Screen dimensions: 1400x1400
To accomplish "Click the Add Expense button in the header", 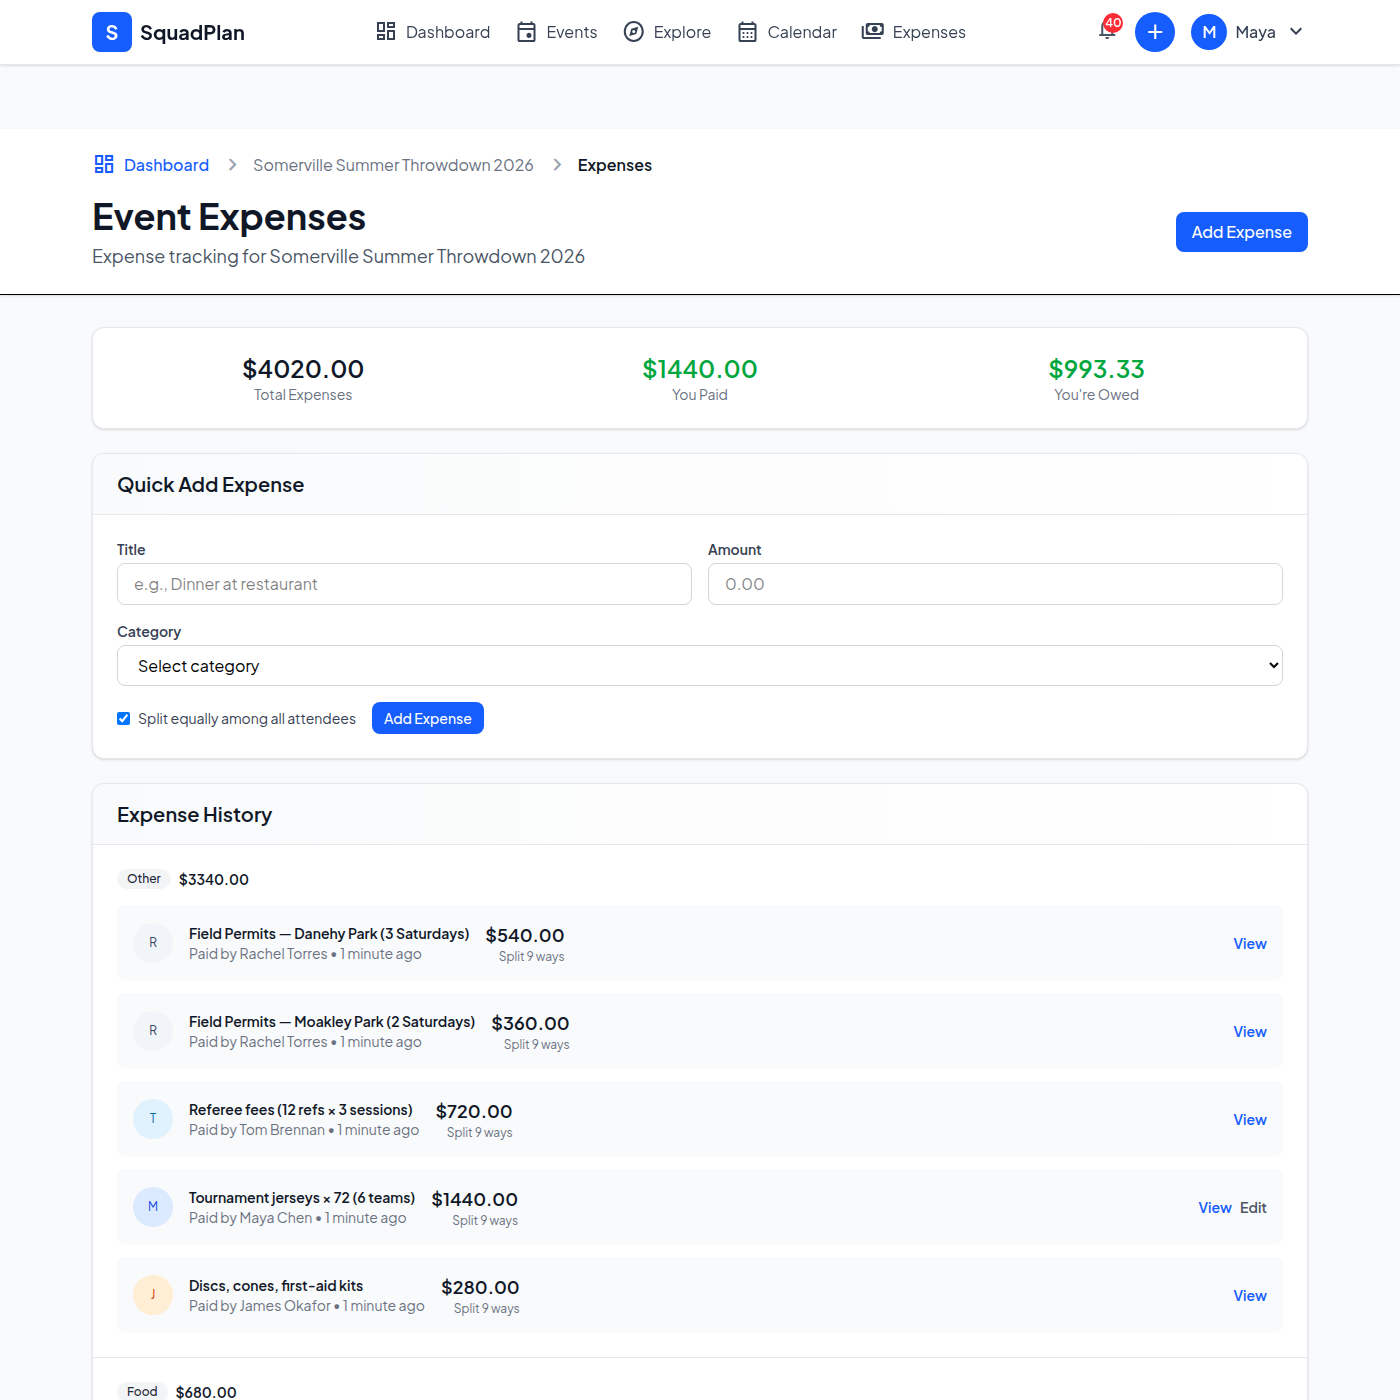I will (x=1241, y=231).
